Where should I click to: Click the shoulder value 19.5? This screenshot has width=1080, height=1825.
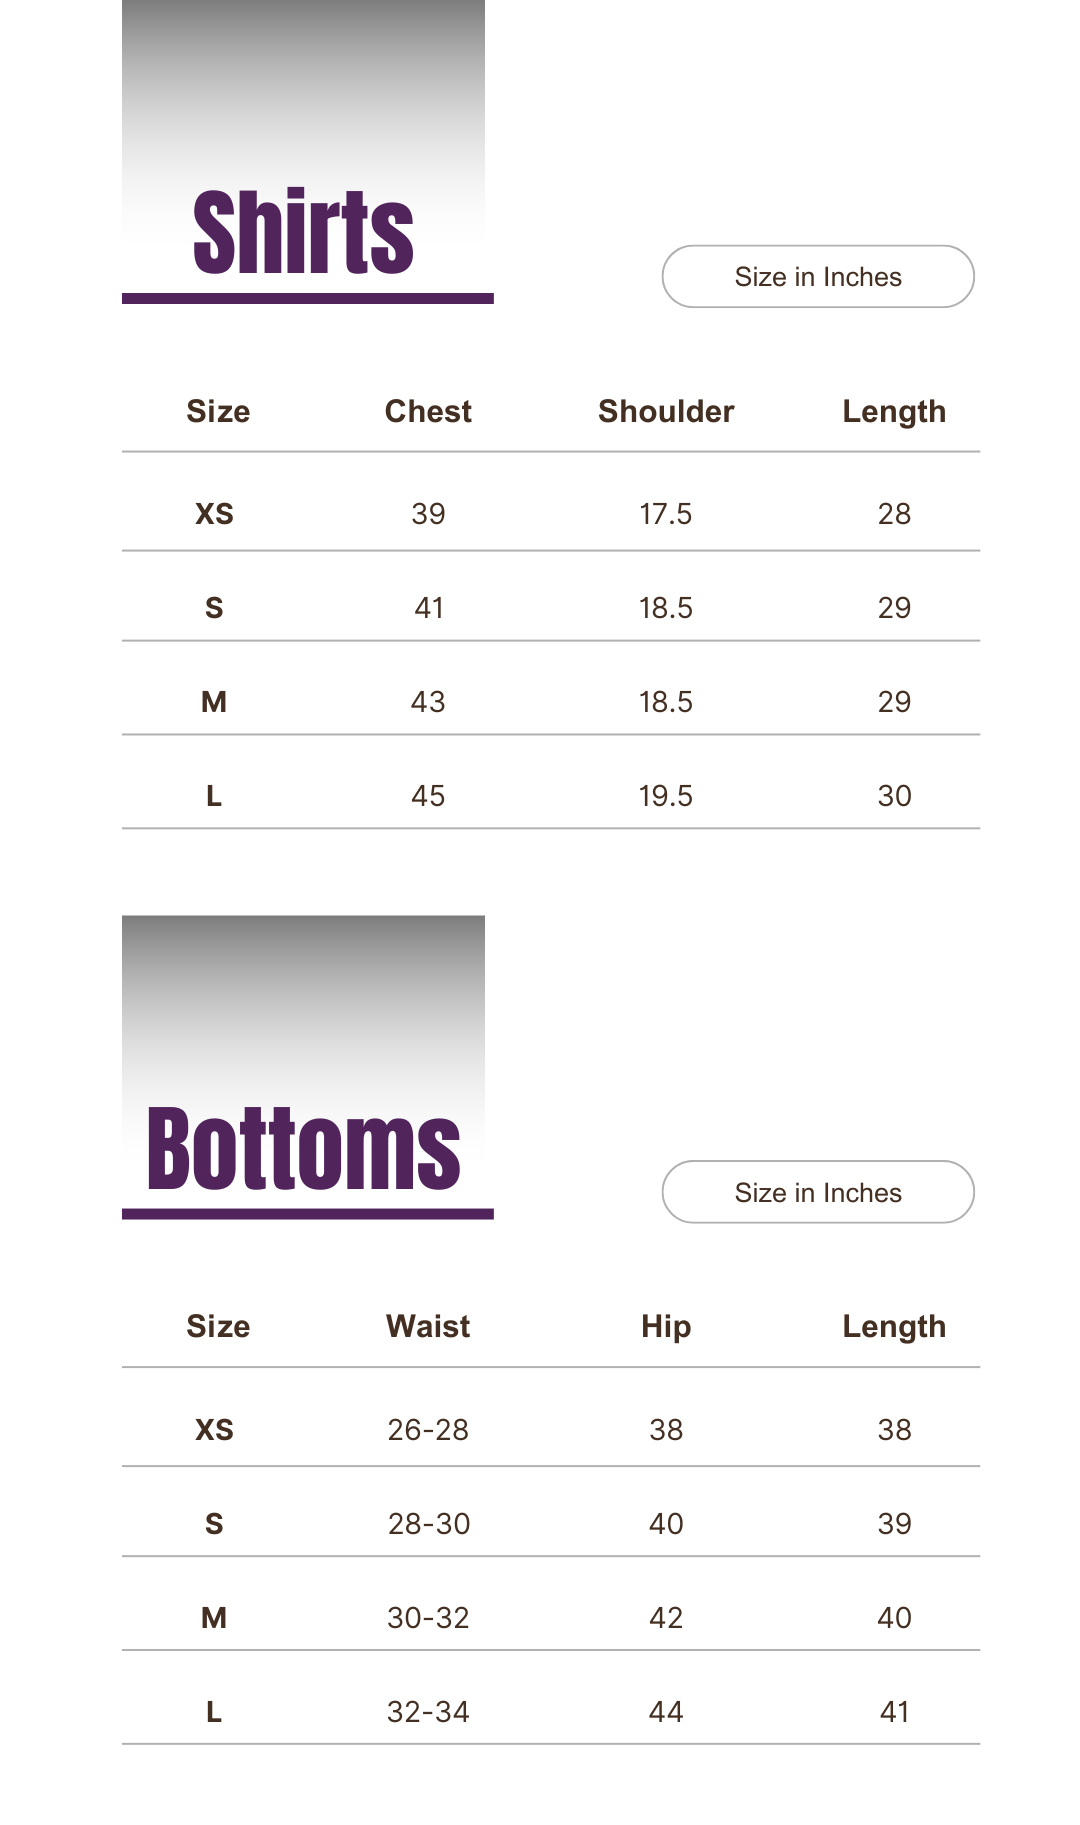[666, 796]
